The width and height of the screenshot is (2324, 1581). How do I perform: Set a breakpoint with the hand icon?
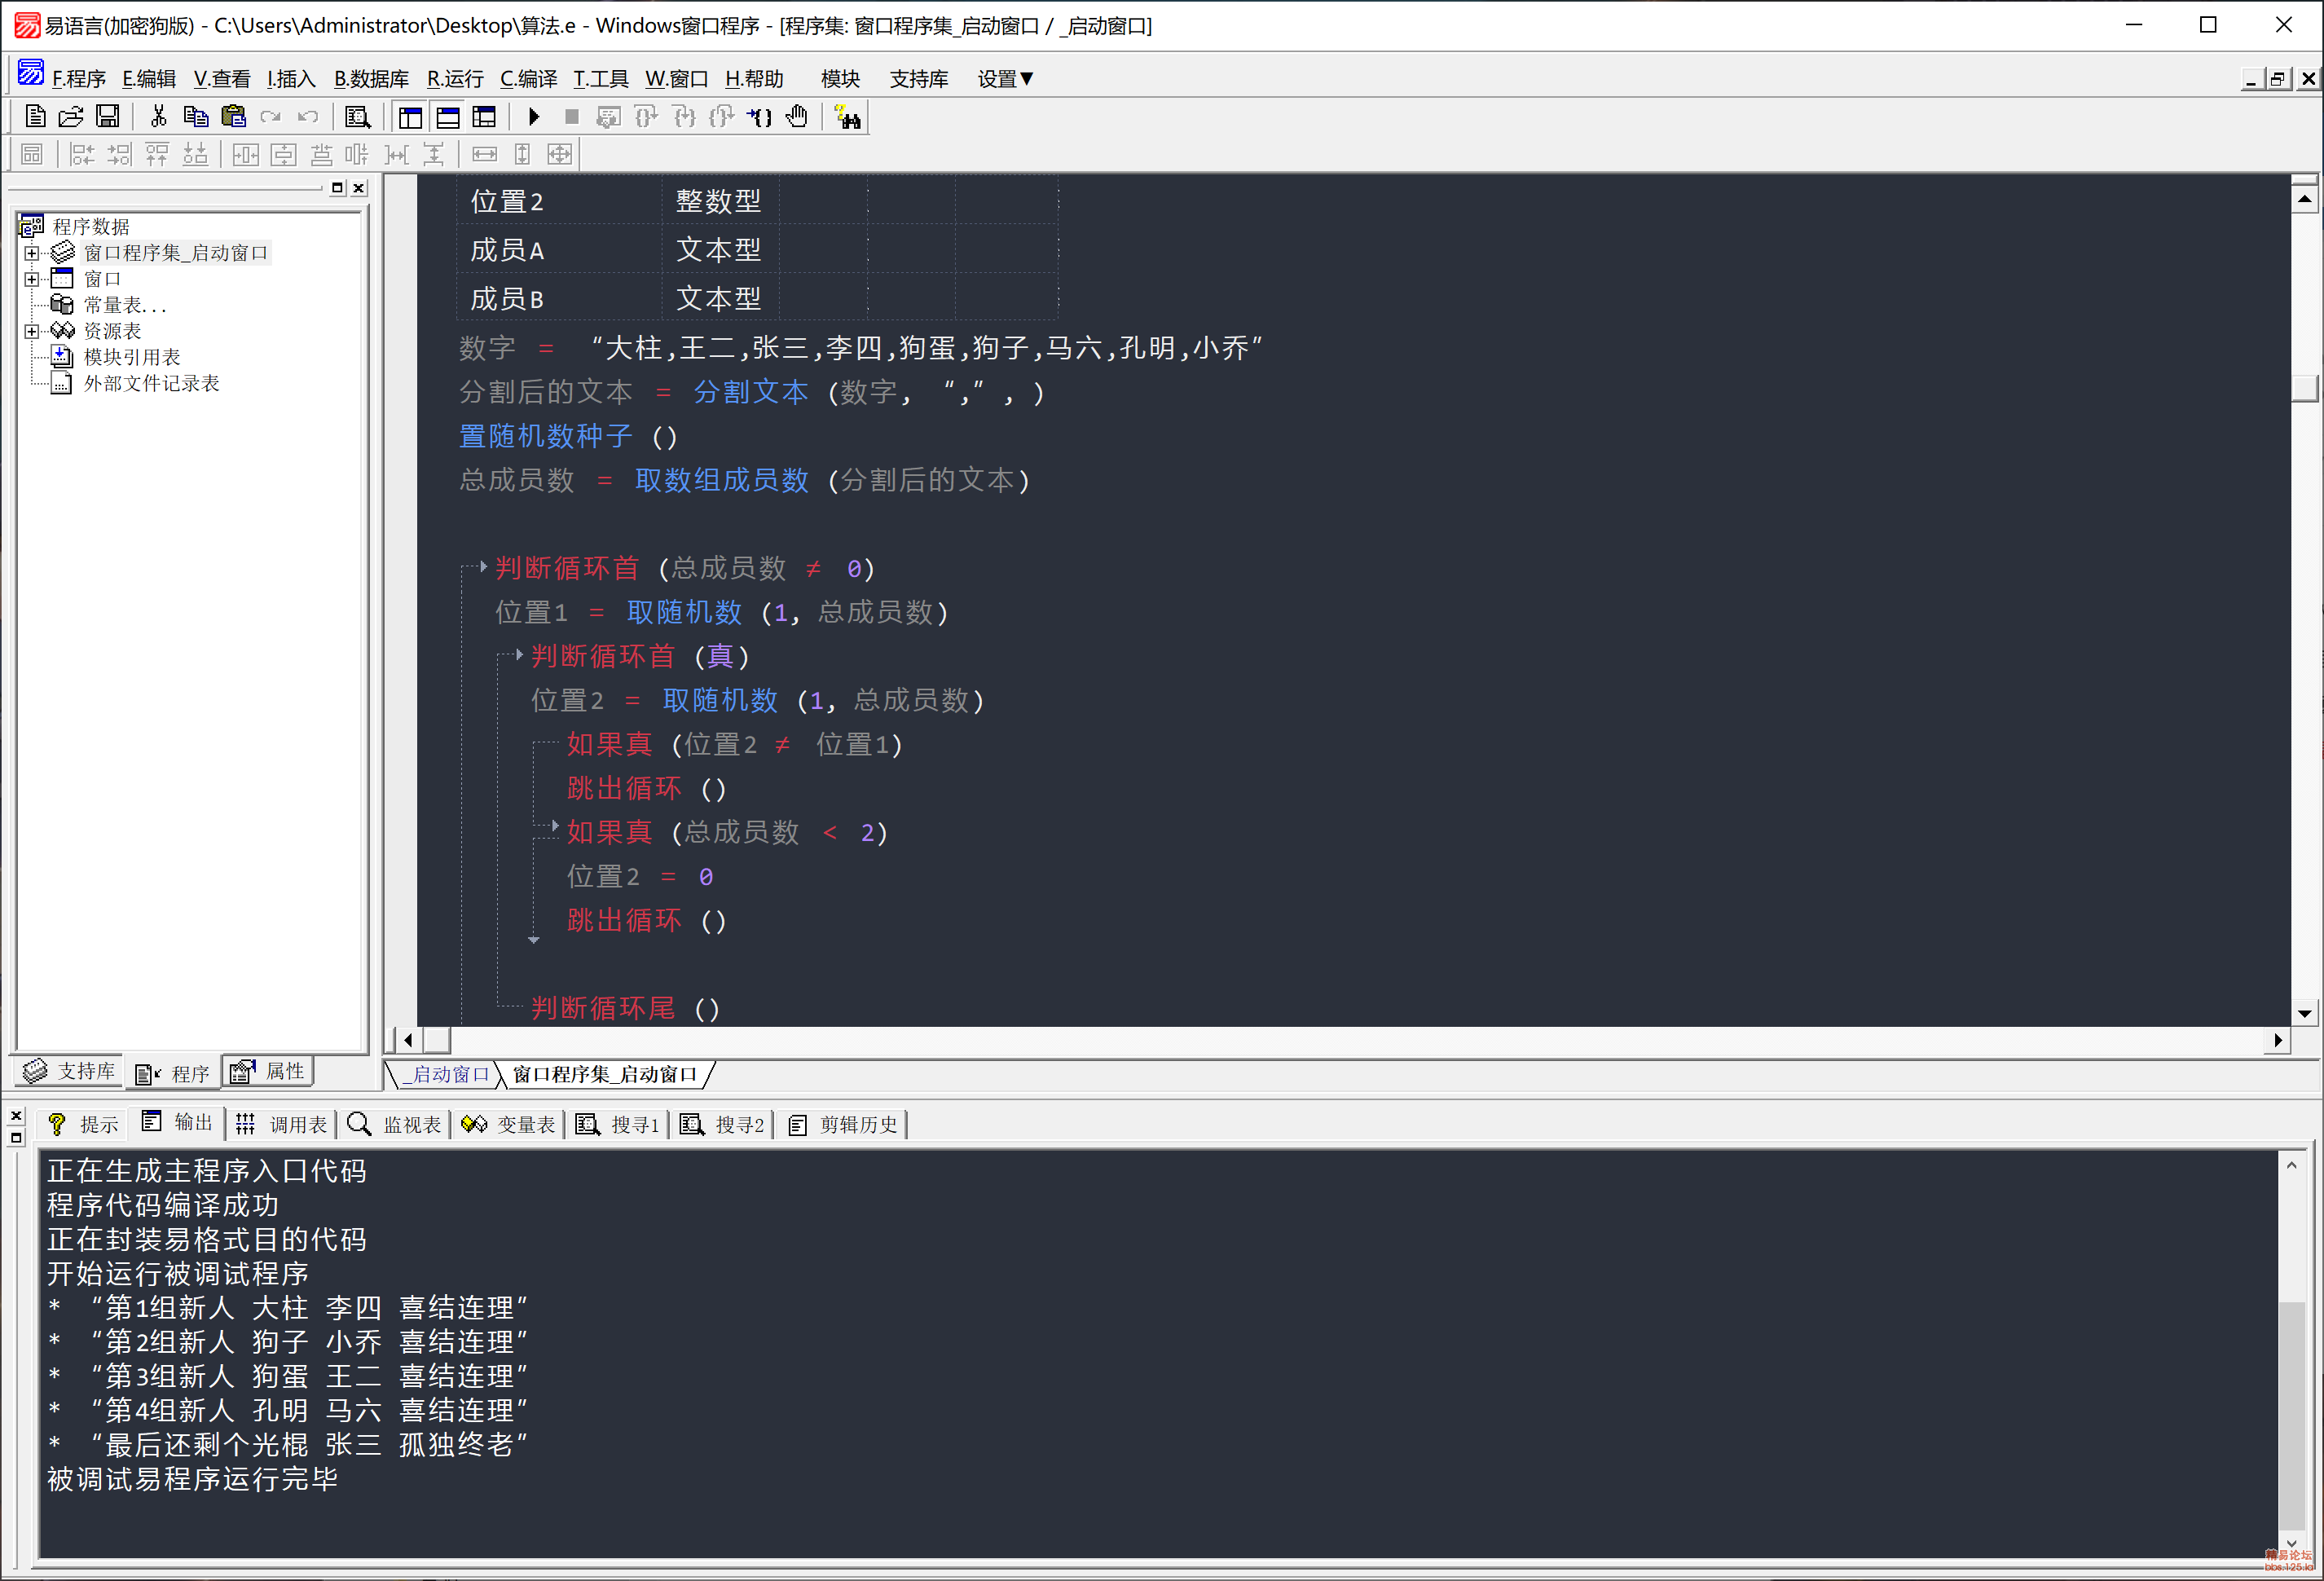coord(797,117)
